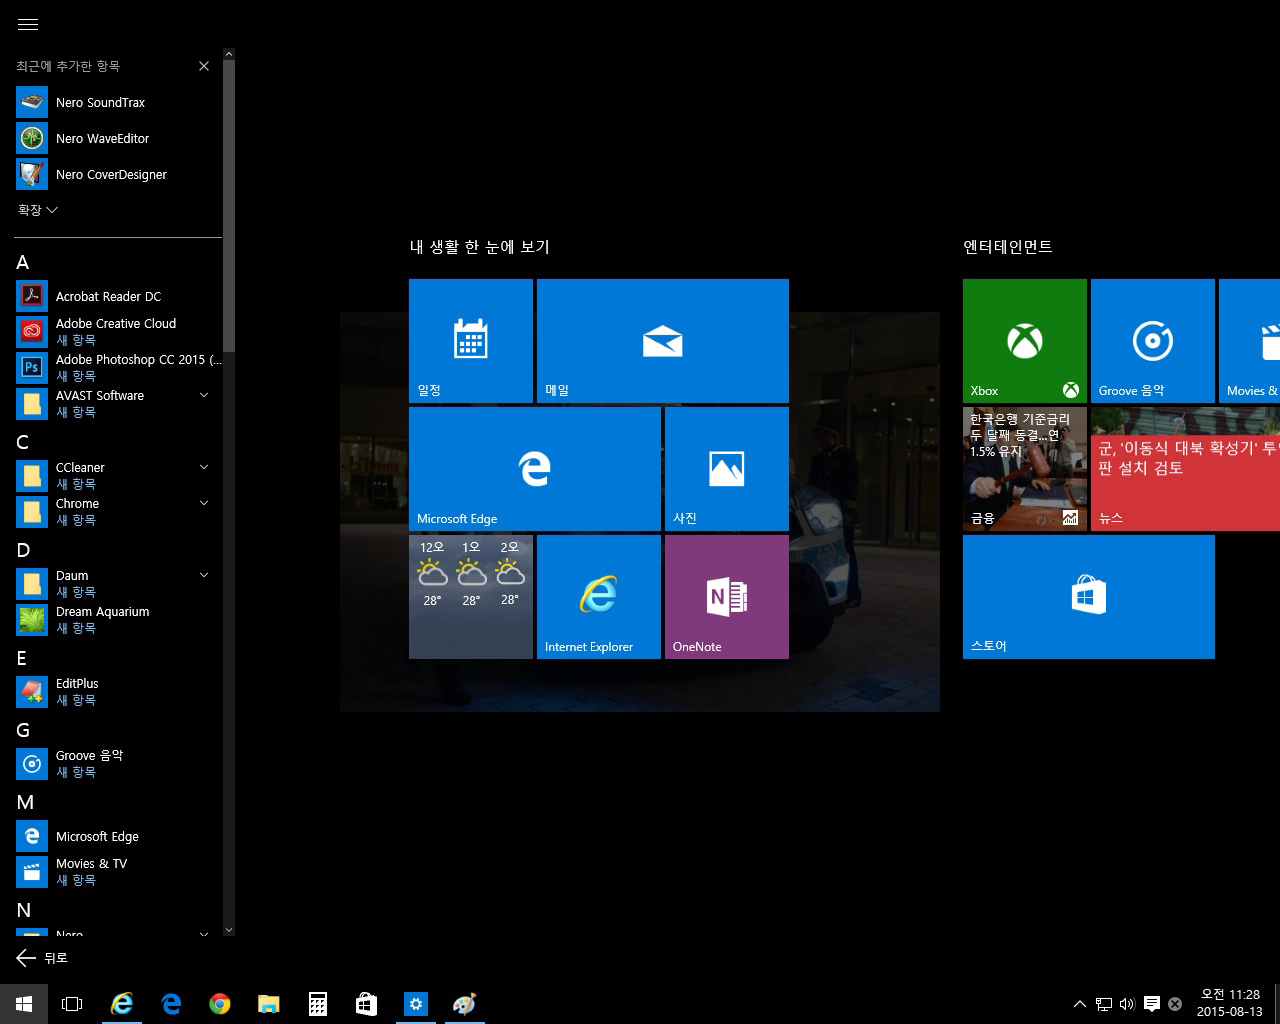This screenshot has height=1024, width=1280.
Task: Click the app list scroll down arrow
Action: 229,930
